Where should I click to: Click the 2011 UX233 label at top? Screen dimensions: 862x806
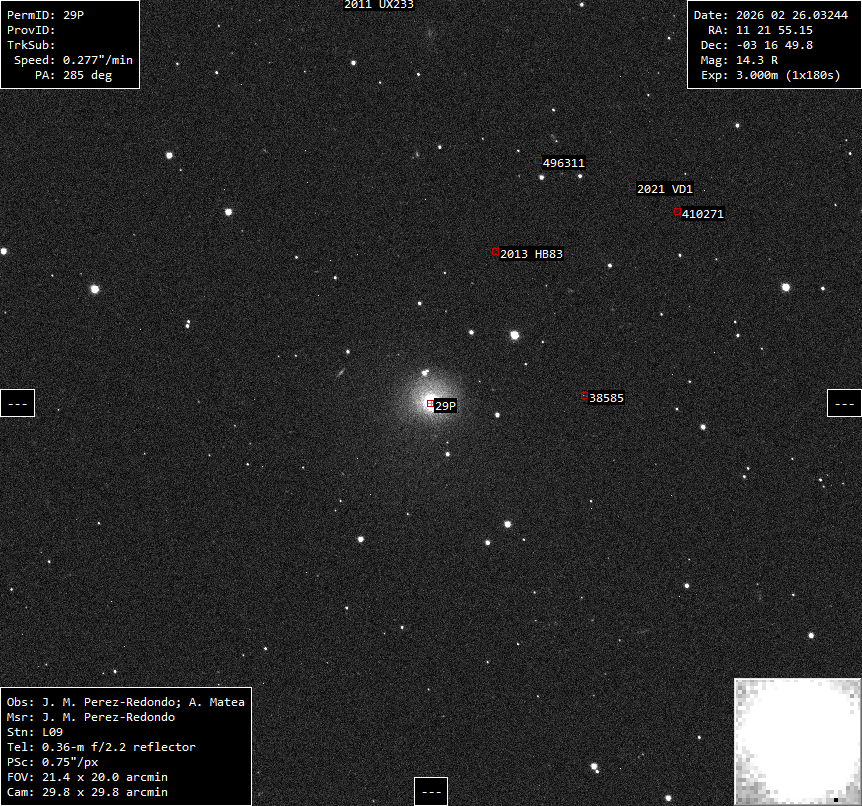pos(378,5)
